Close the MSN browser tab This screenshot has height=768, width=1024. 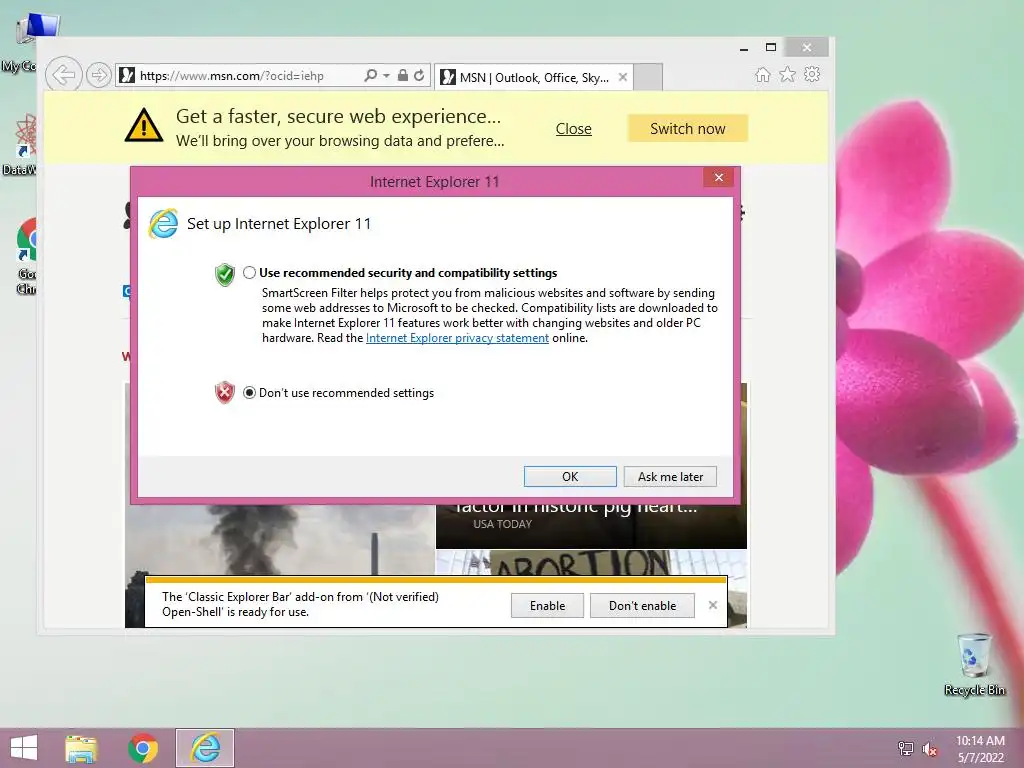point(623,77)
